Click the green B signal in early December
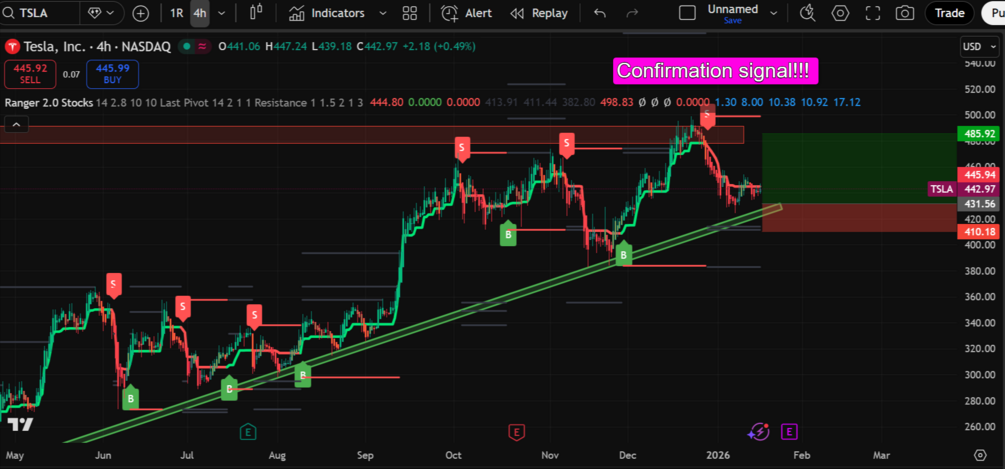Image resolution: width=1005 pixels, height=469 pixels. point(624,256)
